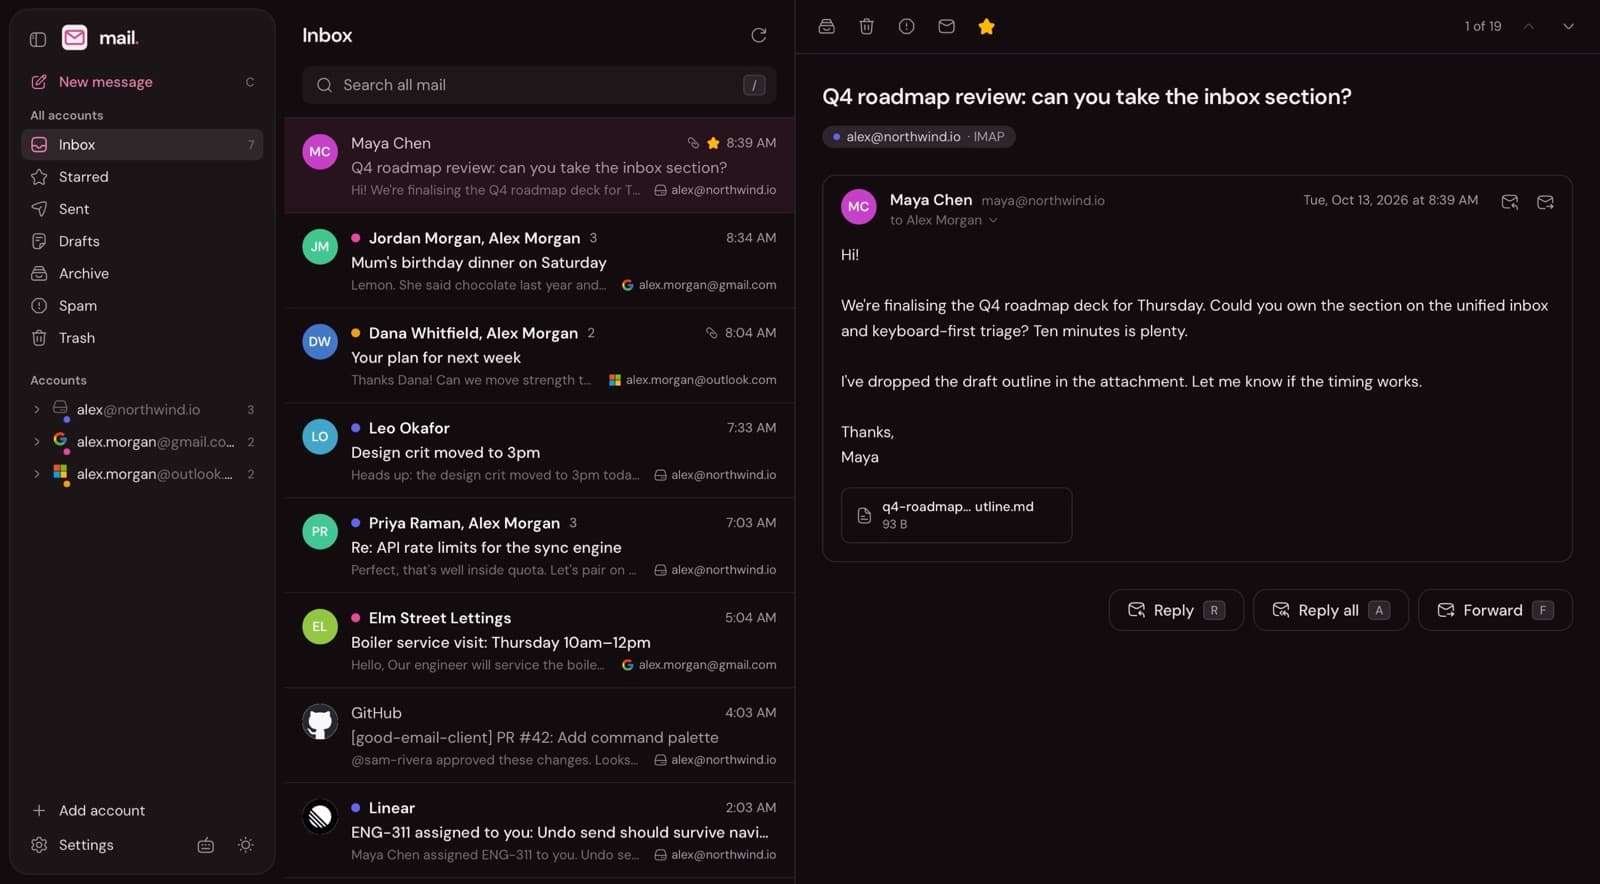
Task: Open the Inbox folder
Action: tap(142, 145)
